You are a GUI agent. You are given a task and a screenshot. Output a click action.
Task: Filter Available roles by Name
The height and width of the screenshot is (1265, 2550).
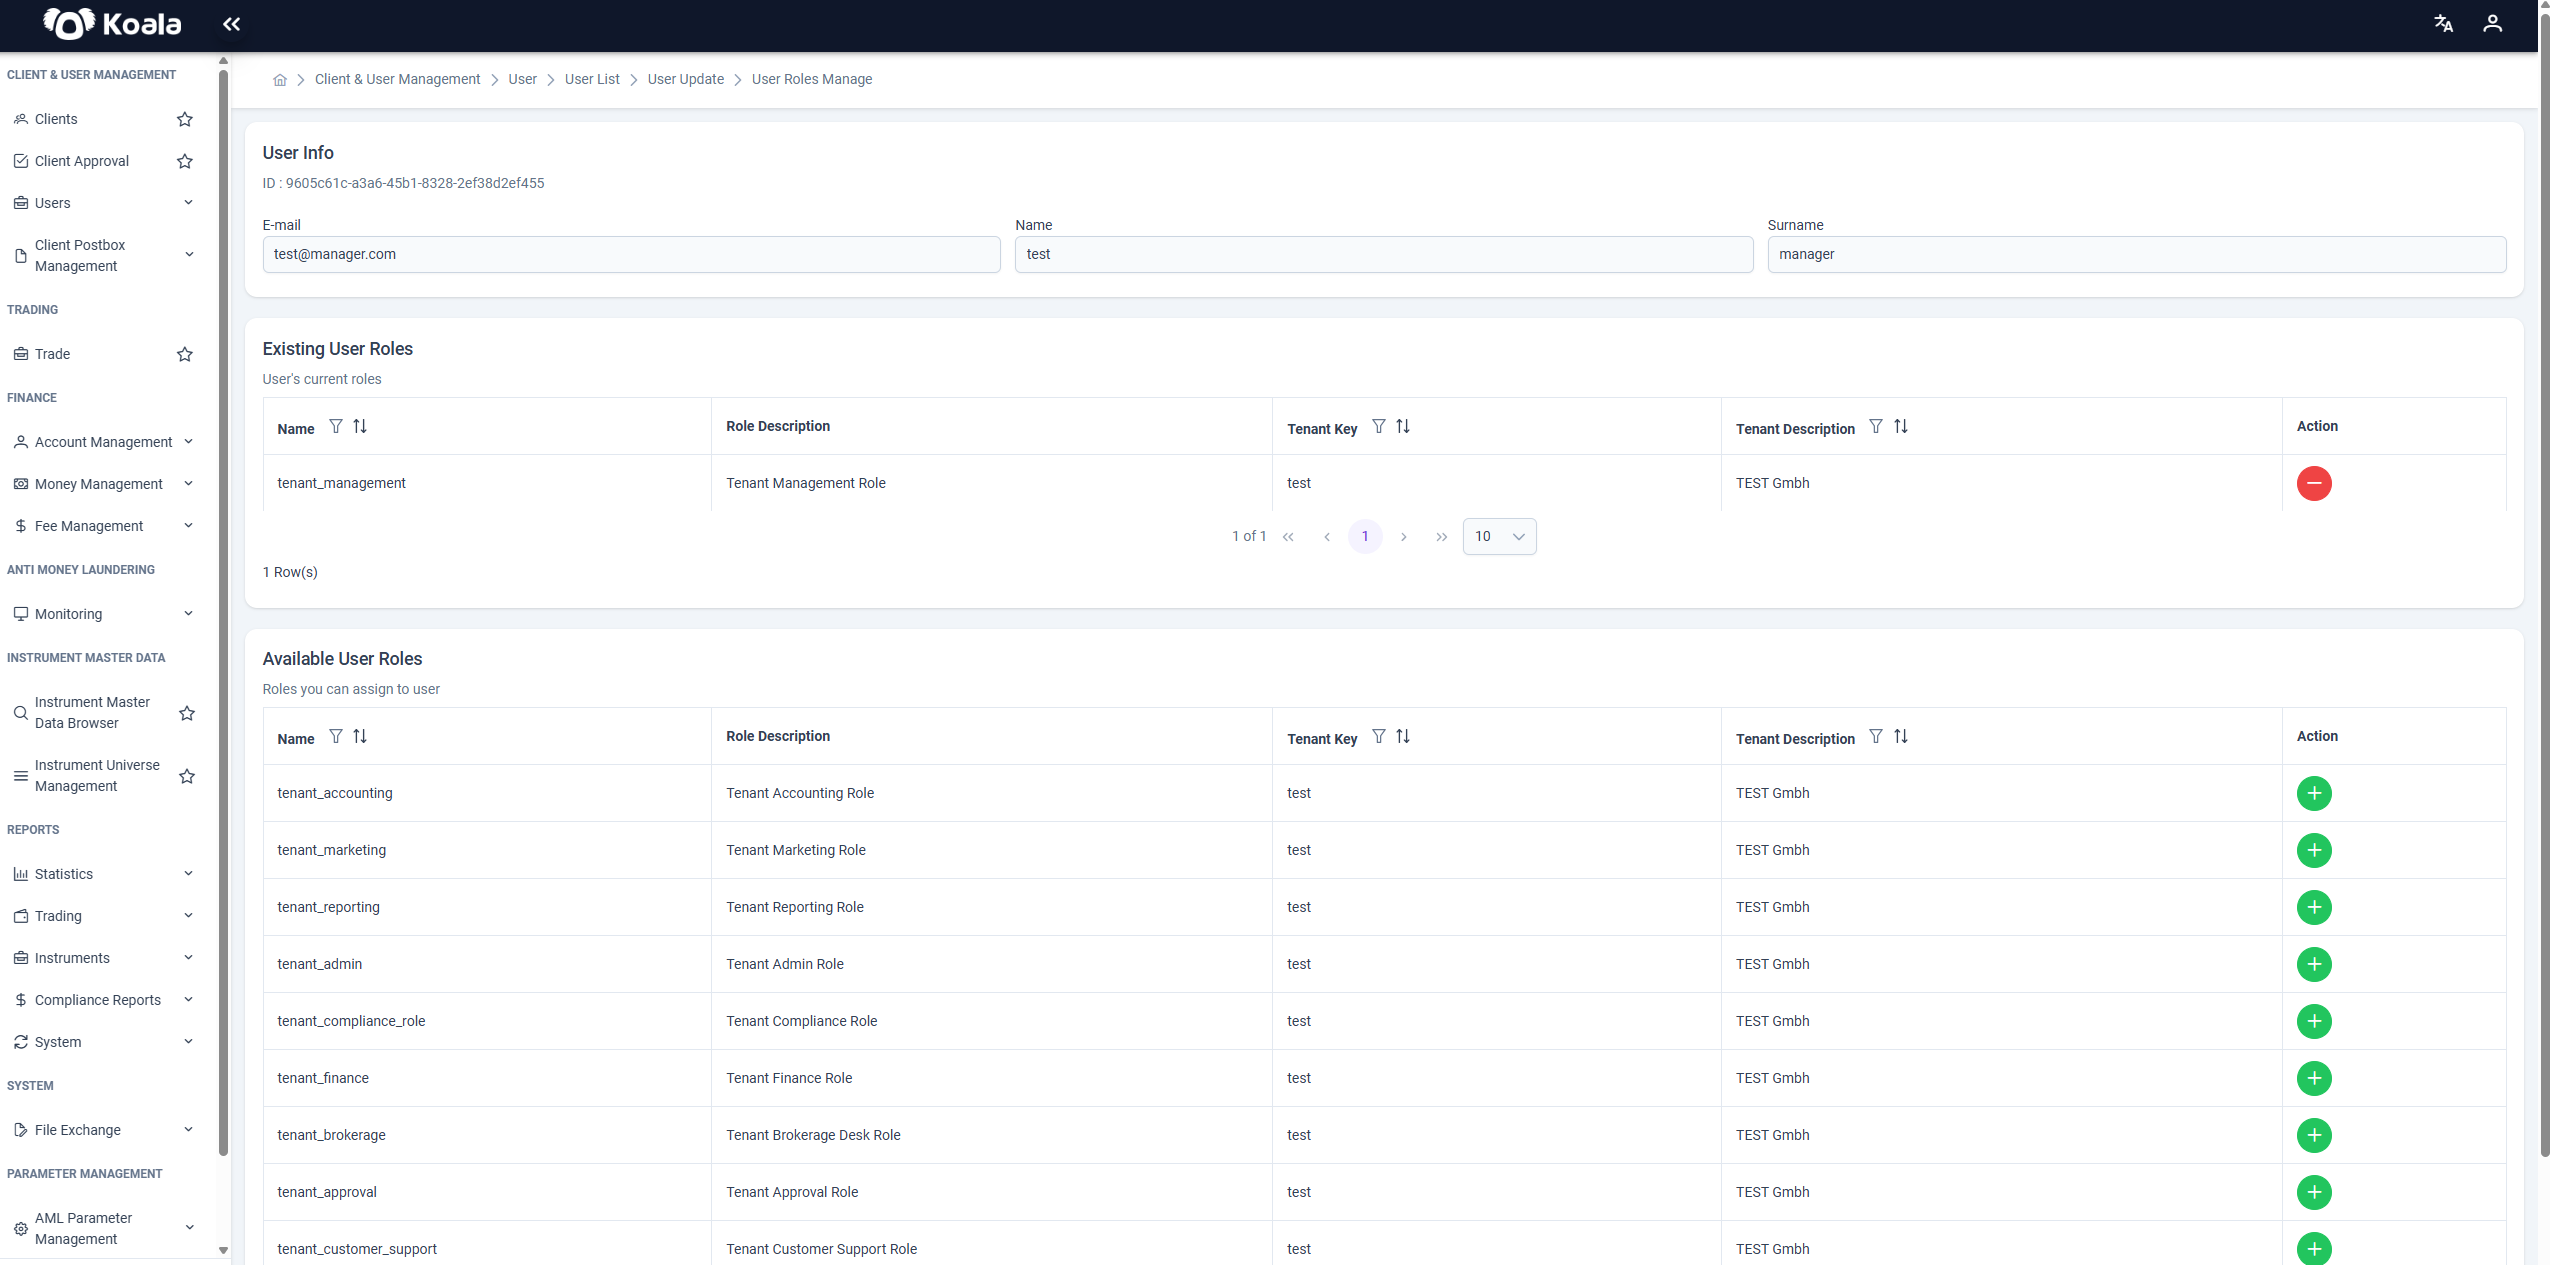336,737
